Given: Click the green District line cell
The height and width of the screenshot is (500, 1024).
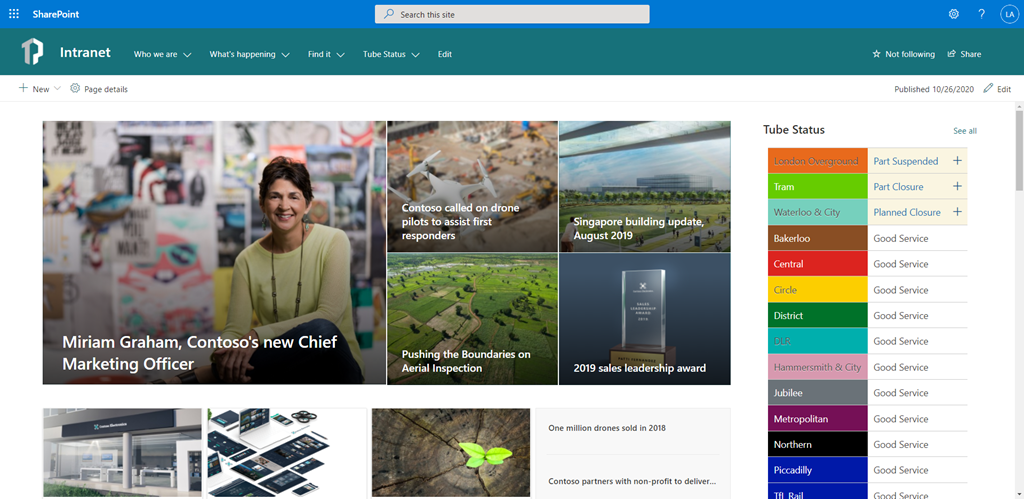Looking at the screenshot, I should pos(818,315).
